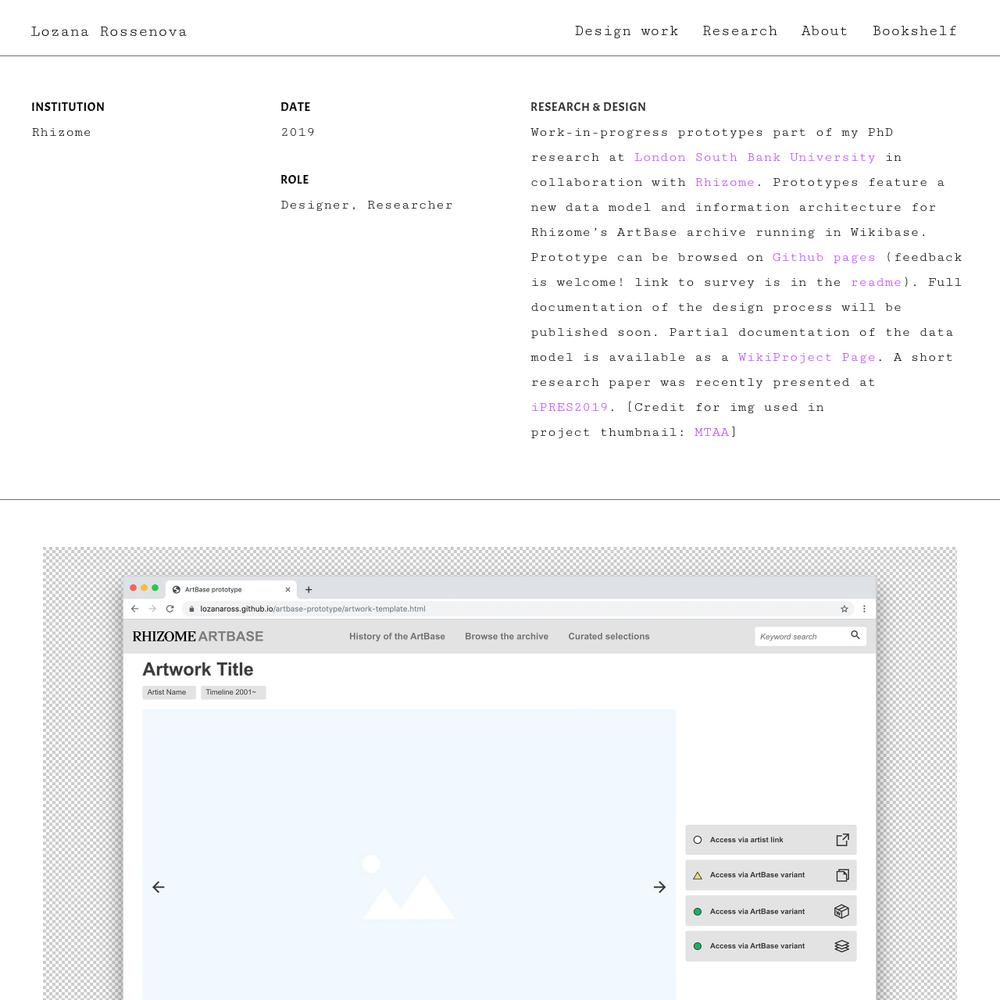Click the browser back arrow
Viewport: 1000px width, 1000px height.
(x=135, y=608)
